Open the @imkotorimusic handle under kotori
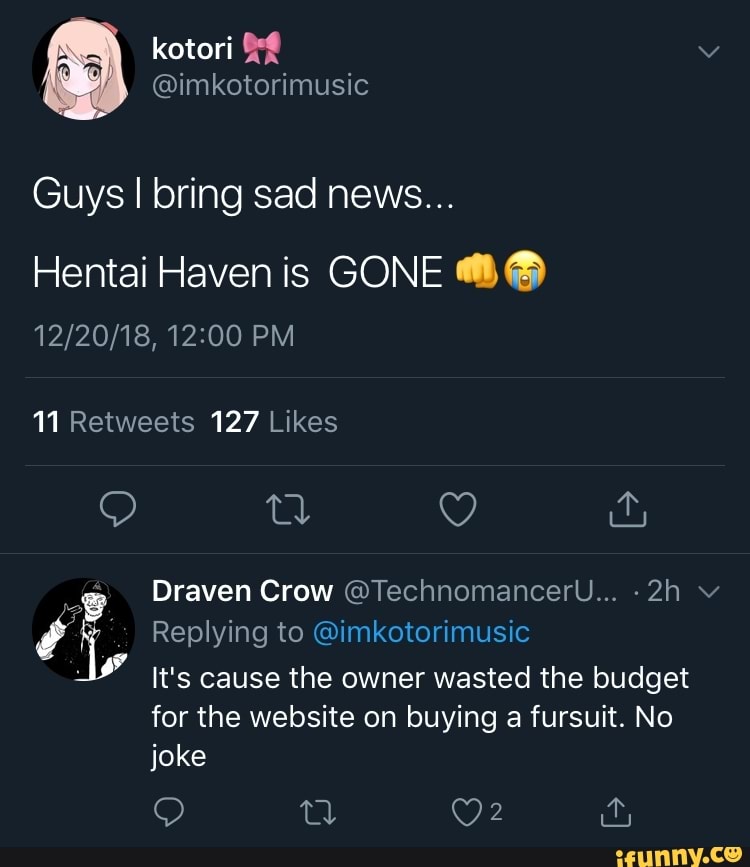 [260, 86]
